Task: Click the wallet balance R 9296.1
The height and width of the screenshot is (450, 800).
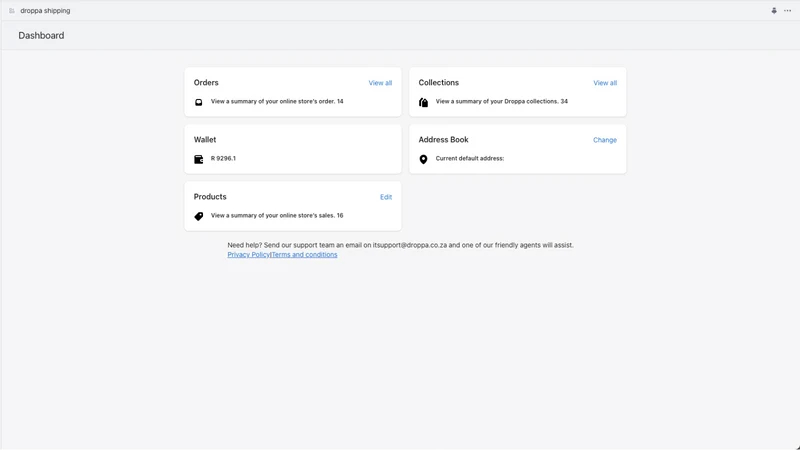Action: click(223, 159)
